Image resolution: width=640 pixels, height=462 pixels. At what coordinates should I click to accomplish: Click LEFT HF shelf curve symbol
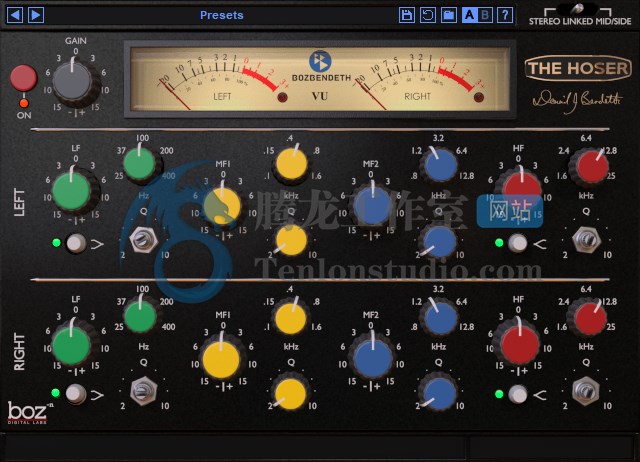(x=540, y=244)
